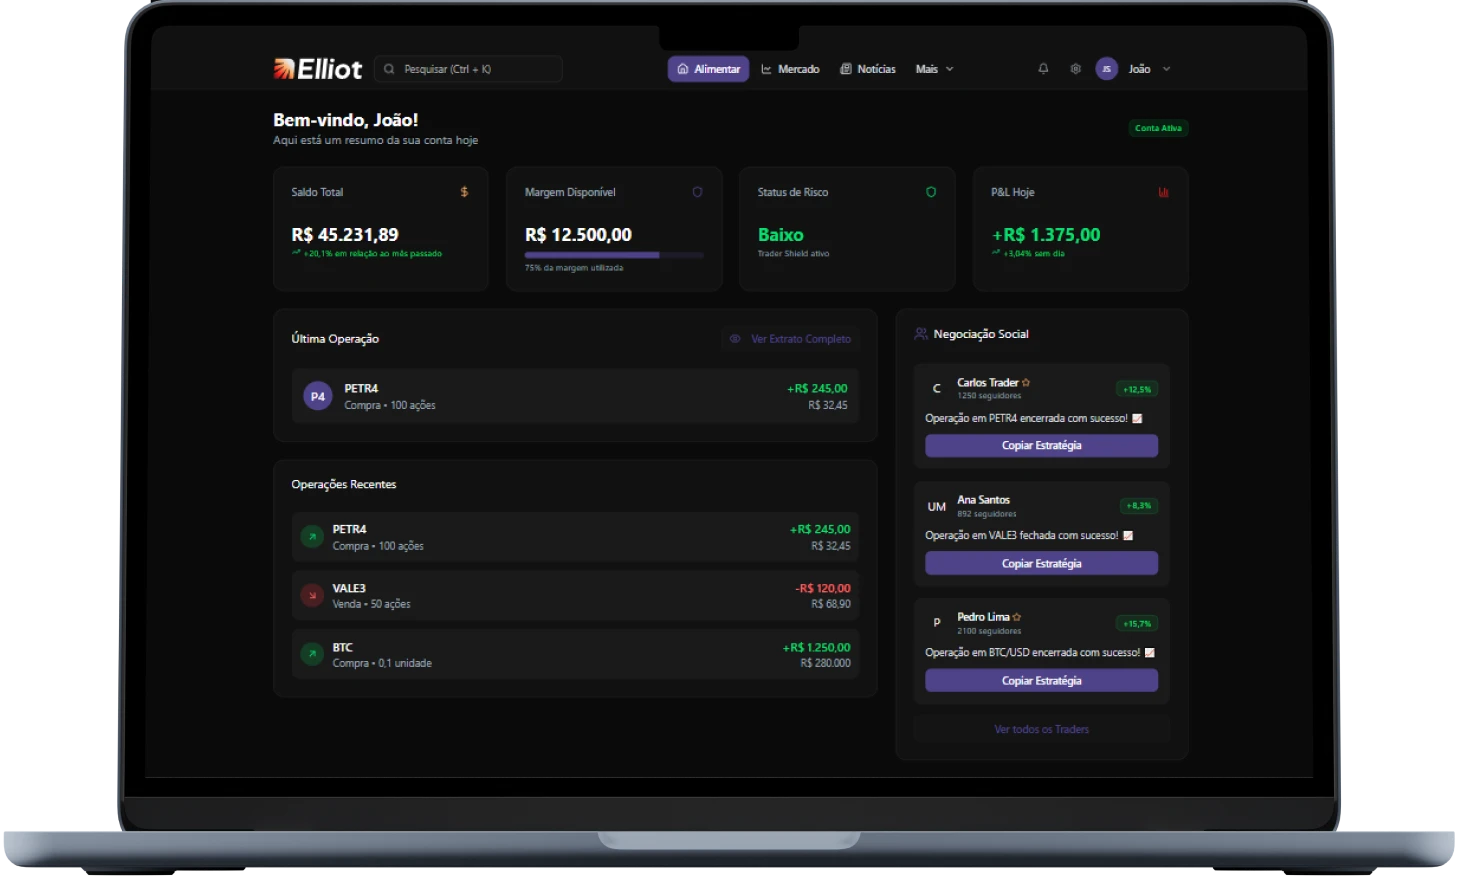1458x879 pixels.
Task: Expand the Mais dropdown menu
Action: pos(934,69)
